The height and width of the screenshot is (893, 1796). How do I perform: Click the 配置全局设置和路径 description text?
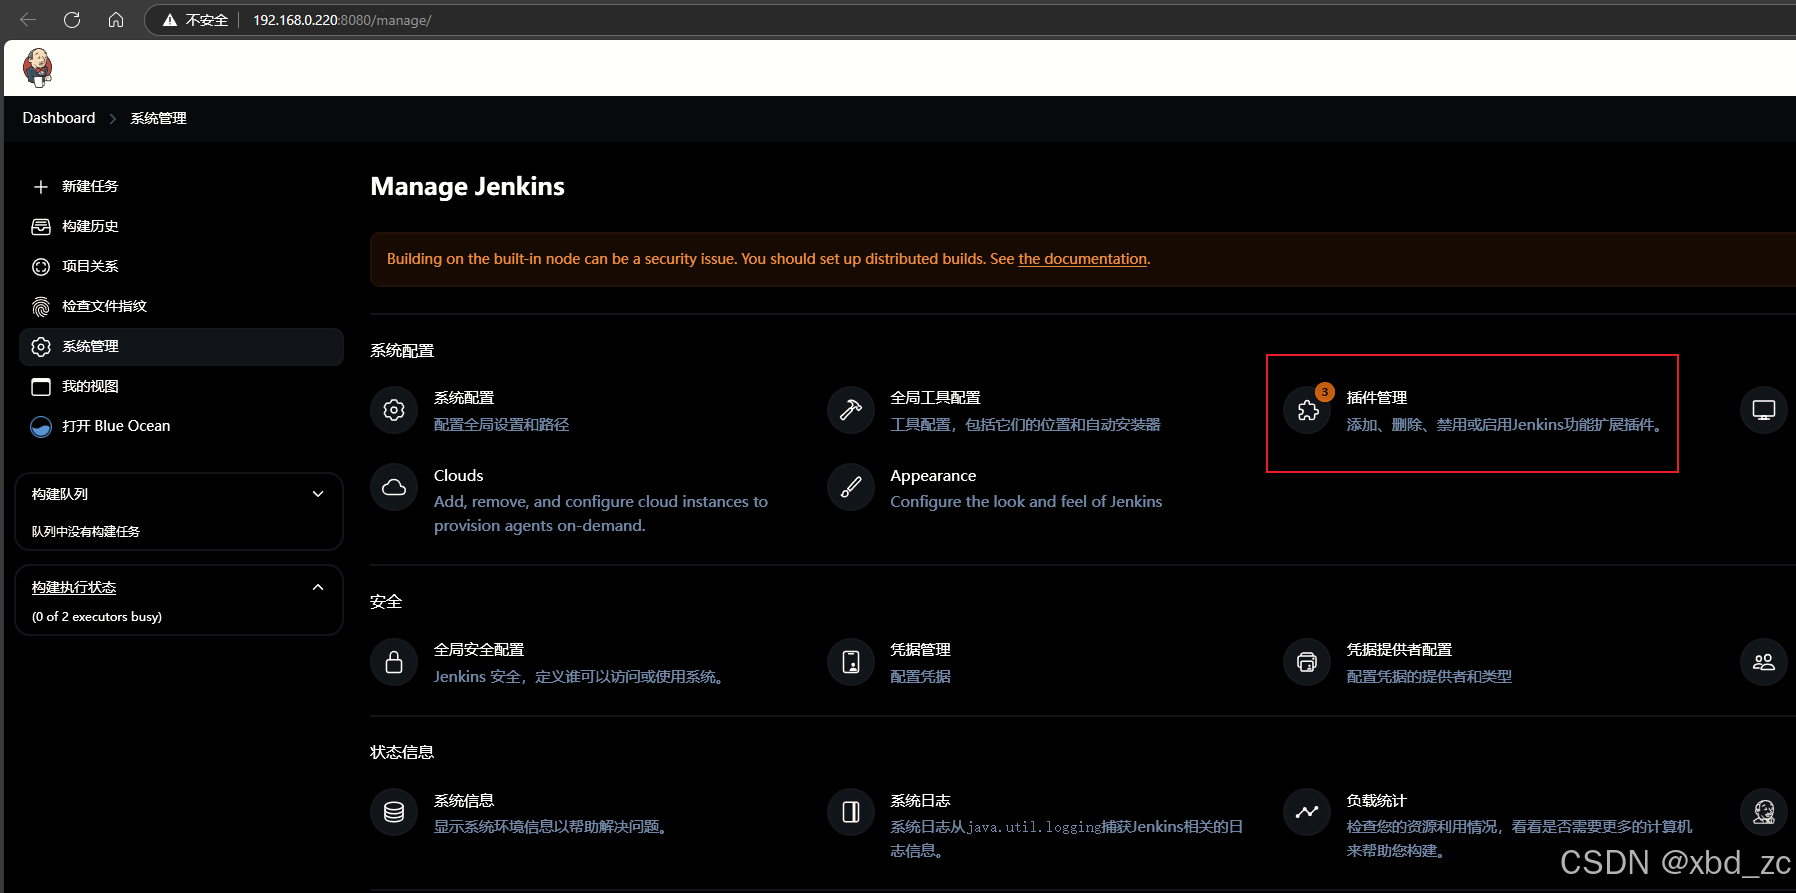point(501,425)
